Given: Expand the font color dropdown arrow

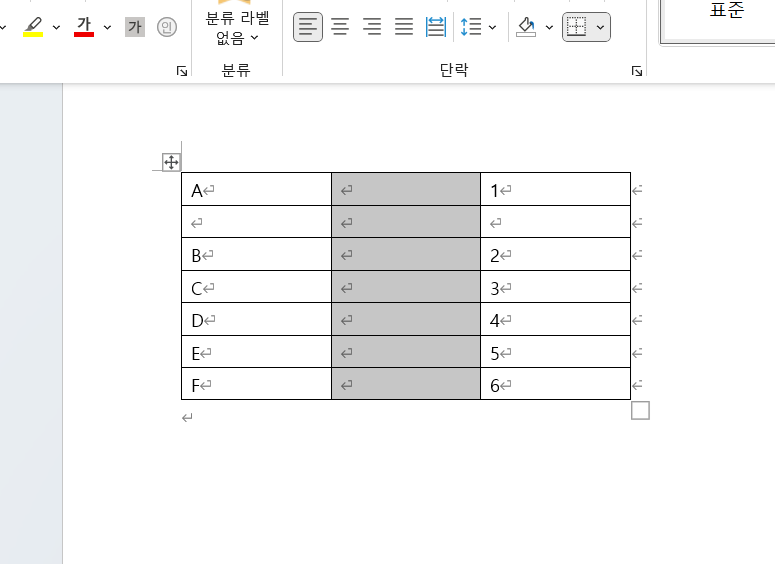Looking at the screenshot, I should pos(107,27).
